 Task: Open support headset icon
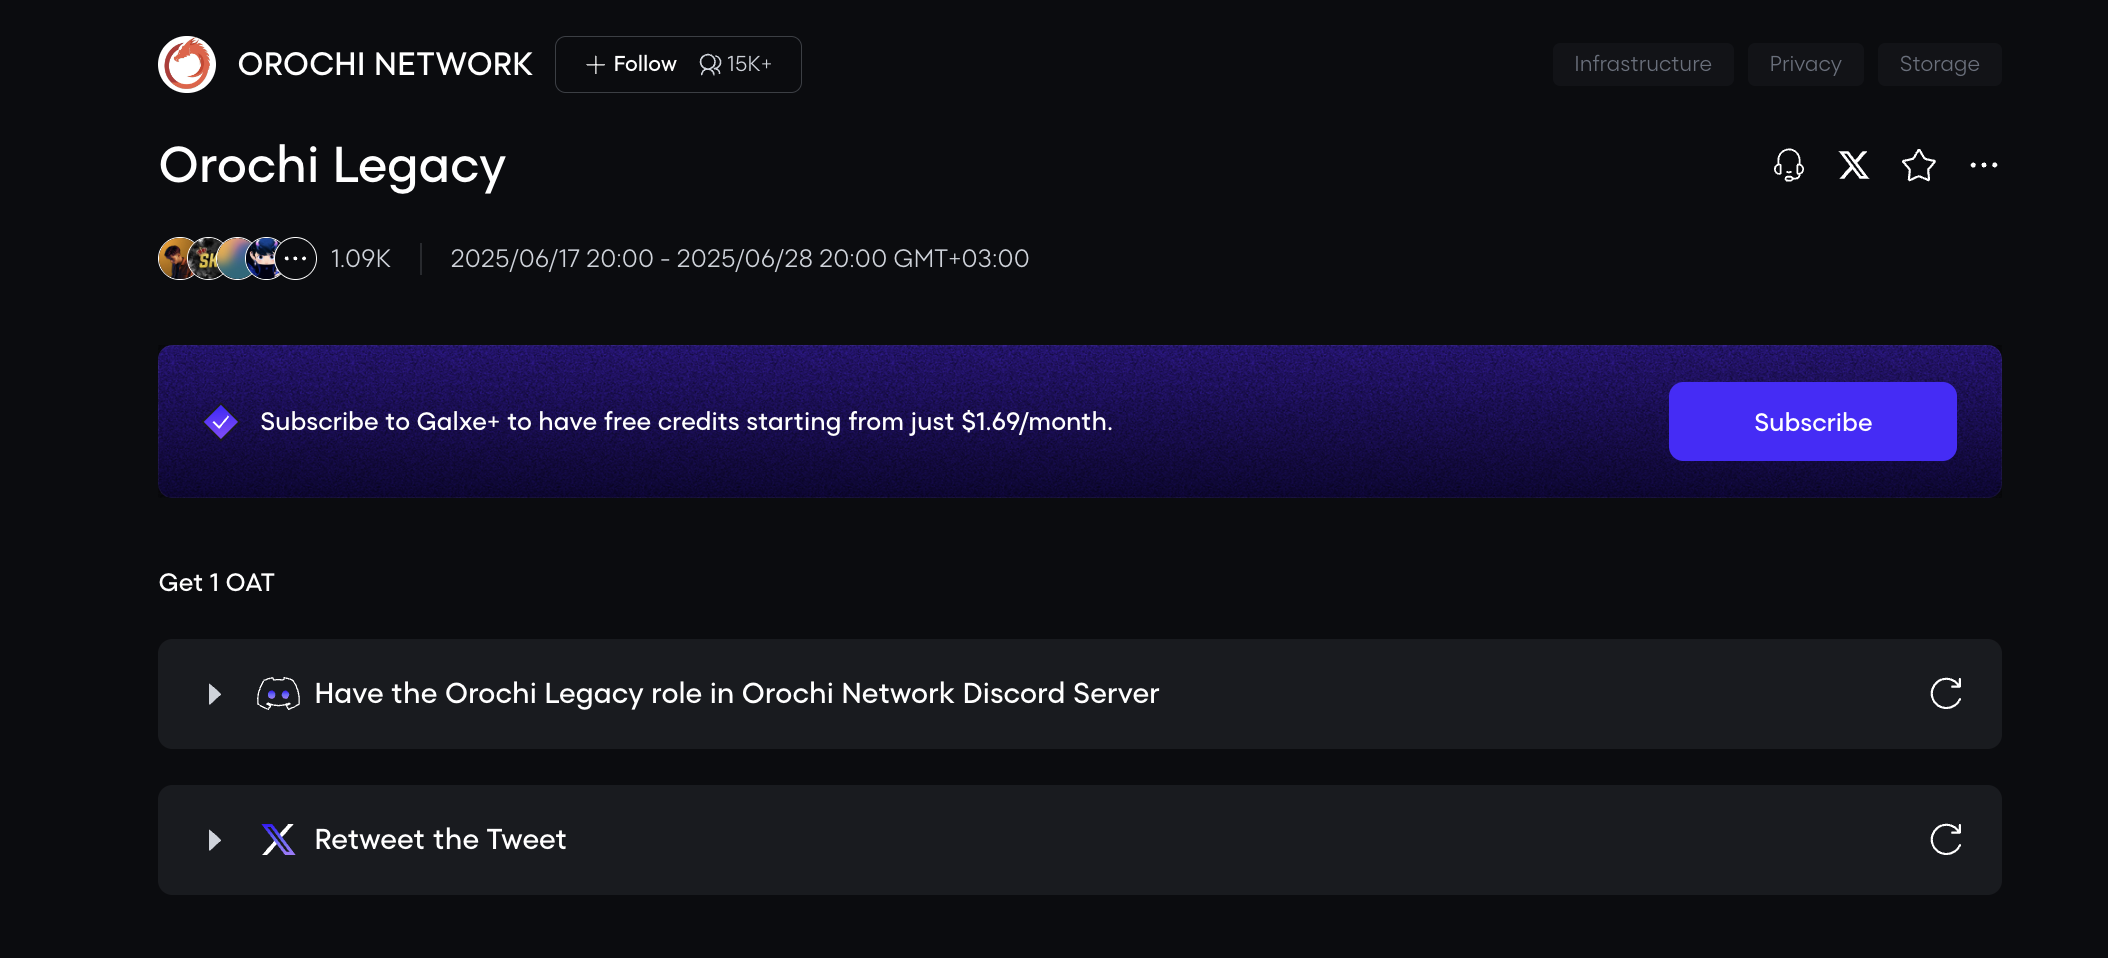point(1789,165)
